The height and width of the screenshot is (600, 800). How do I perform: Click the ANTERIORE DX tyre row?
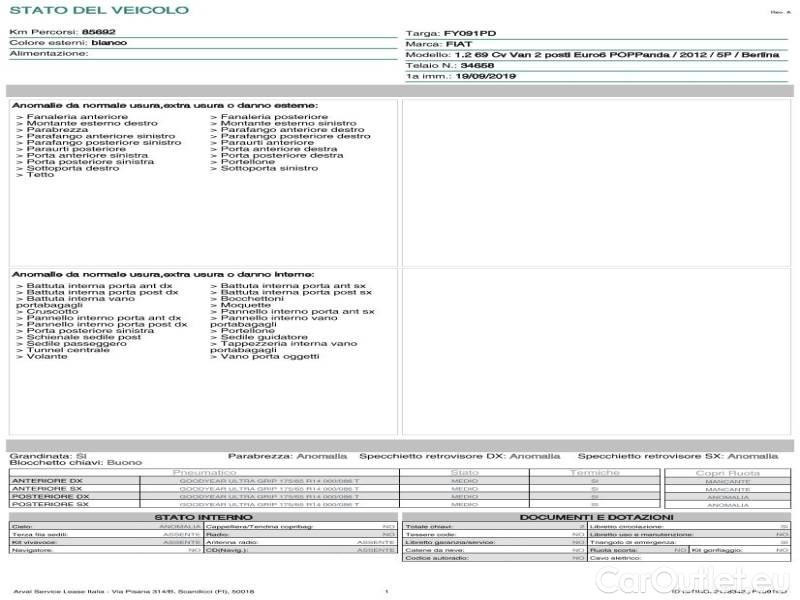tap(48, 481)
